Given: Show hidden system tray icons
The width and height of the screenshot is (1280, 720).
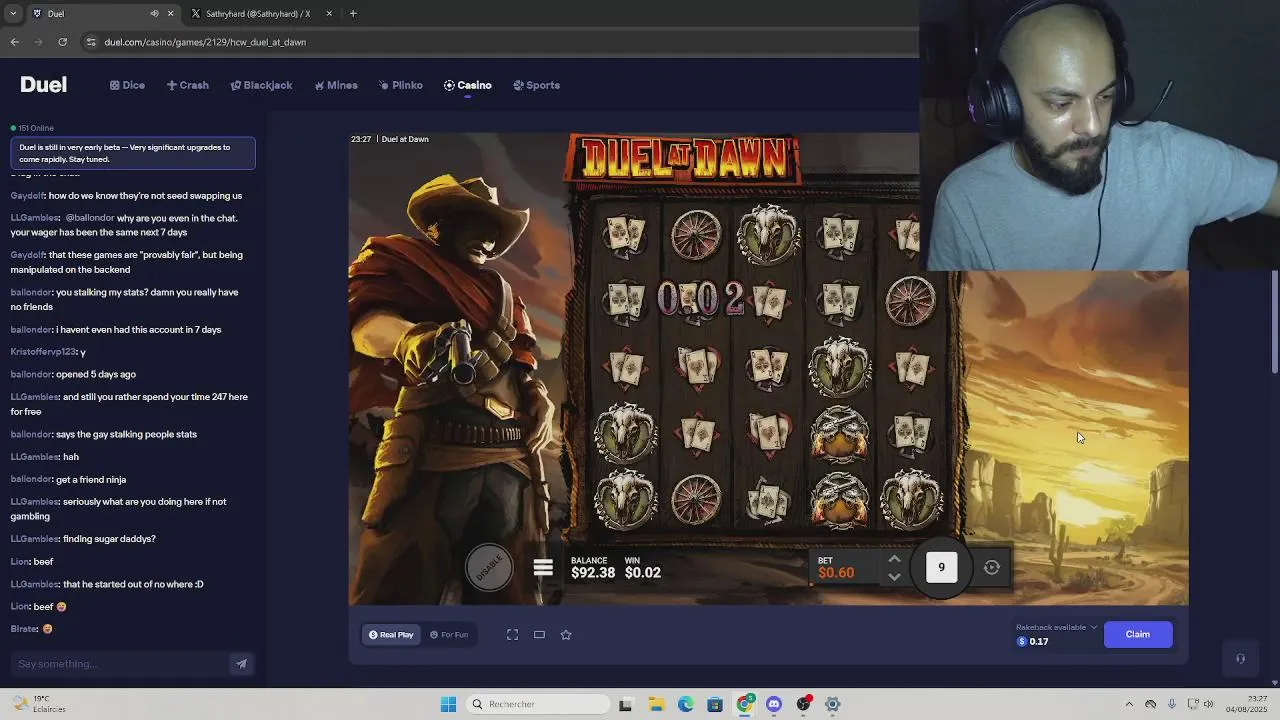Looking at the screenshot, I should click(x=1129, y=704).
